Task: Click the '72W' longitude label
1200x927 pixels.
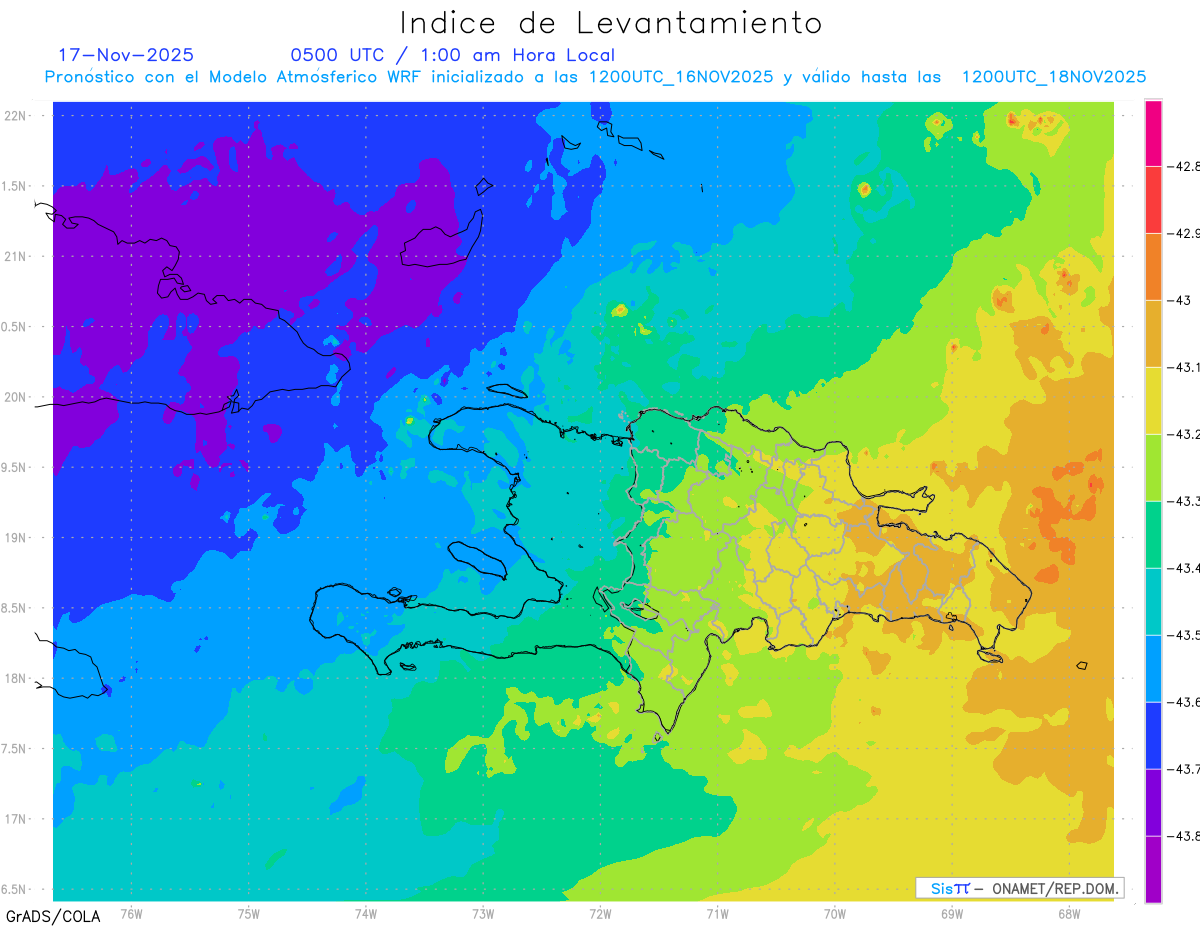Action: (600, 914)
